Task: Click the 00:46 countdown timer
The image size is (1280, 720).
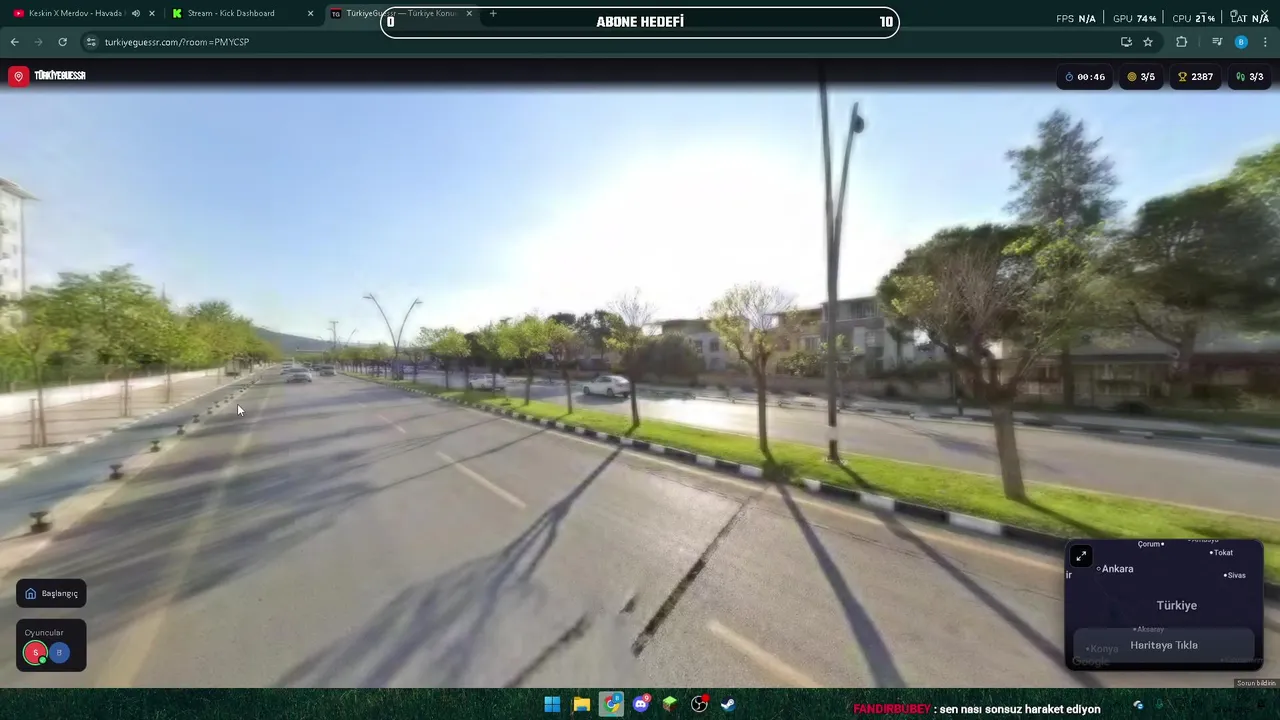Action: [1085, 77]
